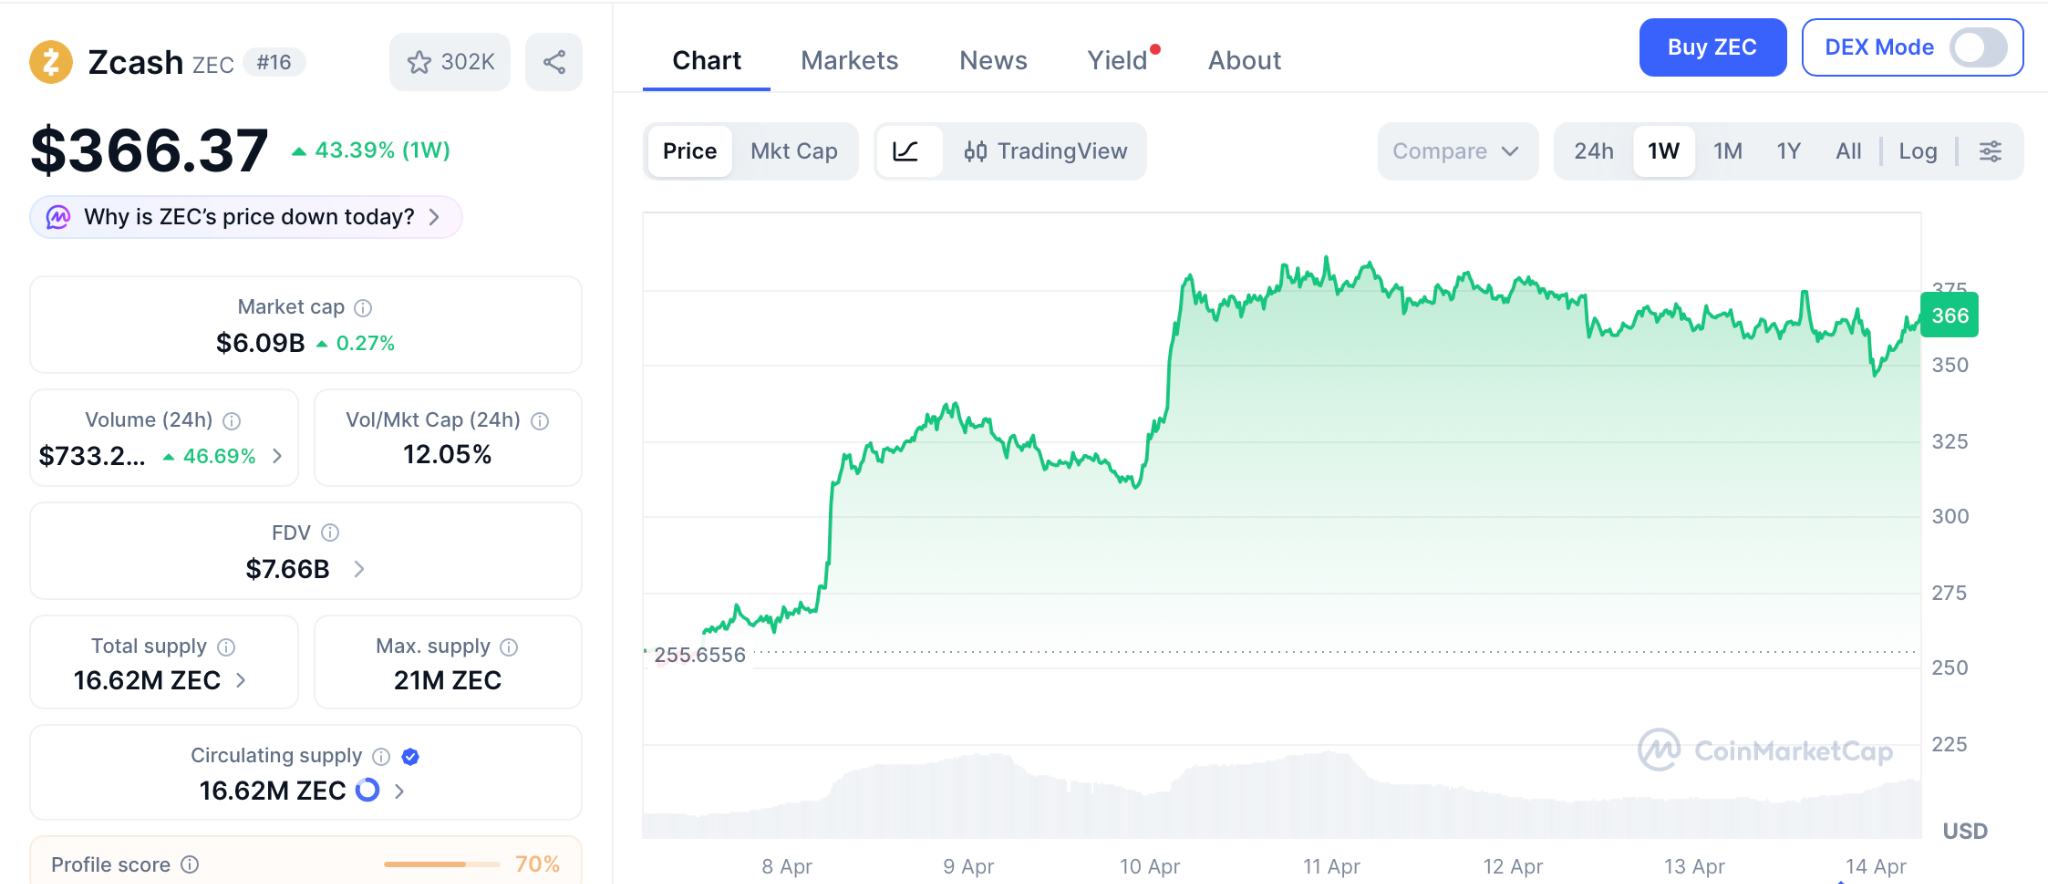Click the Buy ZEC button
Viewport: 2048px width, 884px height.
[x=1712, y=47]
